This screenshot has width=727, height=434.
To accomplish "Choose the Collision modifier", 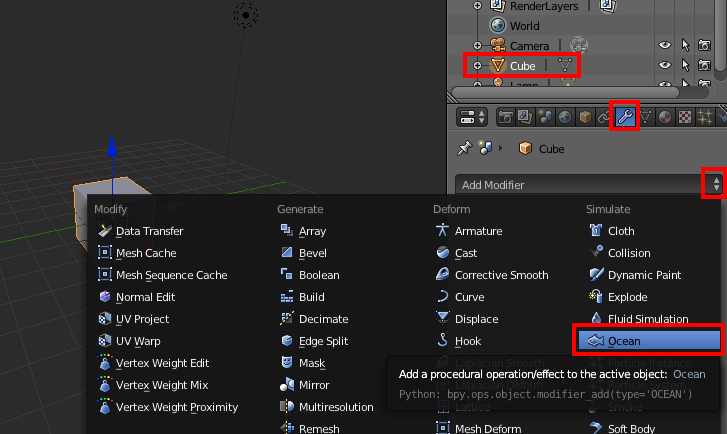I will (x=629, y=253).
